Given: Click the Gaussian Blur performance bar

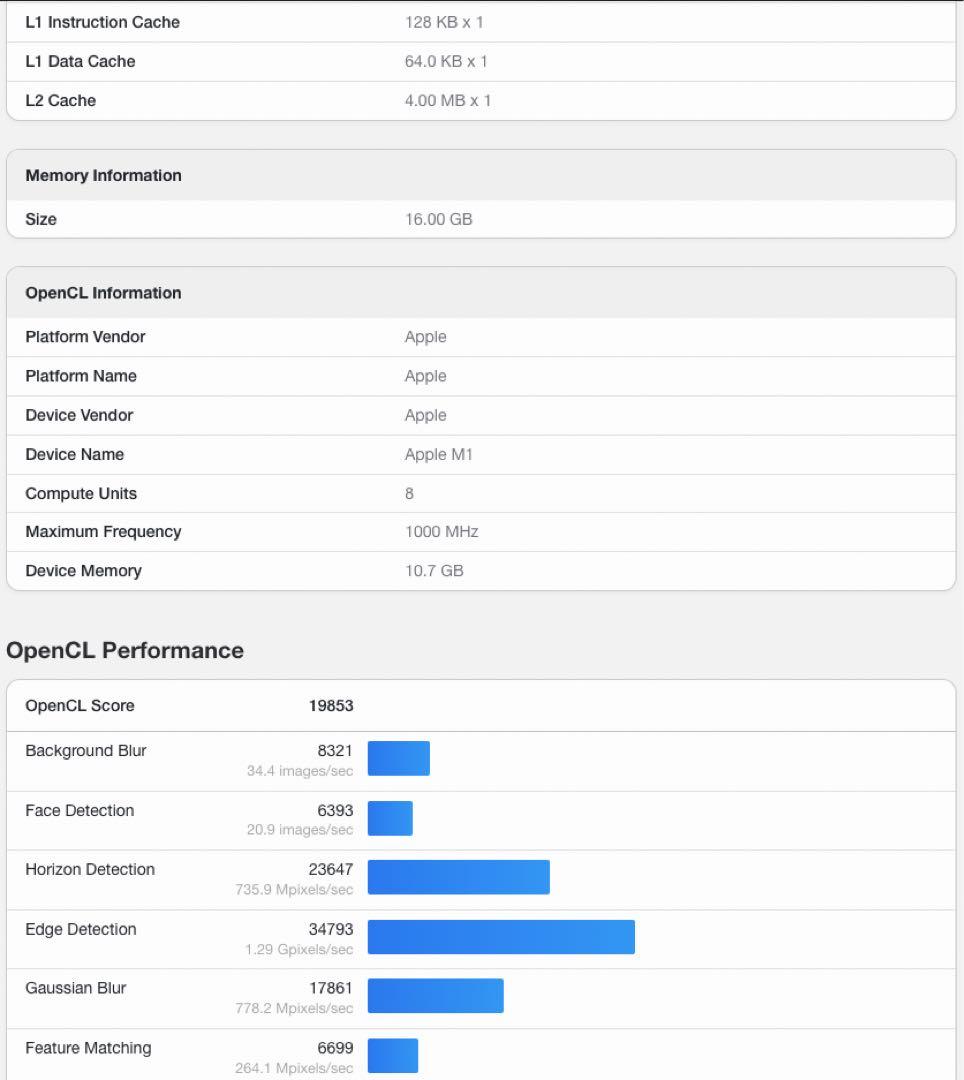Looking at the screenshot, I should 435,996.
